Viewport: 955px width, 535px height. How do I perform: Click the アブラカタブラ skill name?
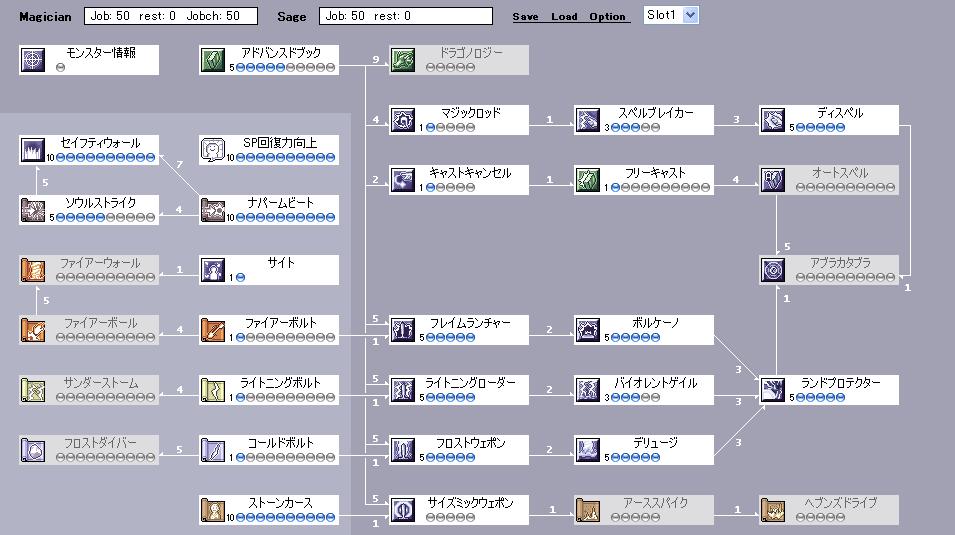[x=840, y=263]
